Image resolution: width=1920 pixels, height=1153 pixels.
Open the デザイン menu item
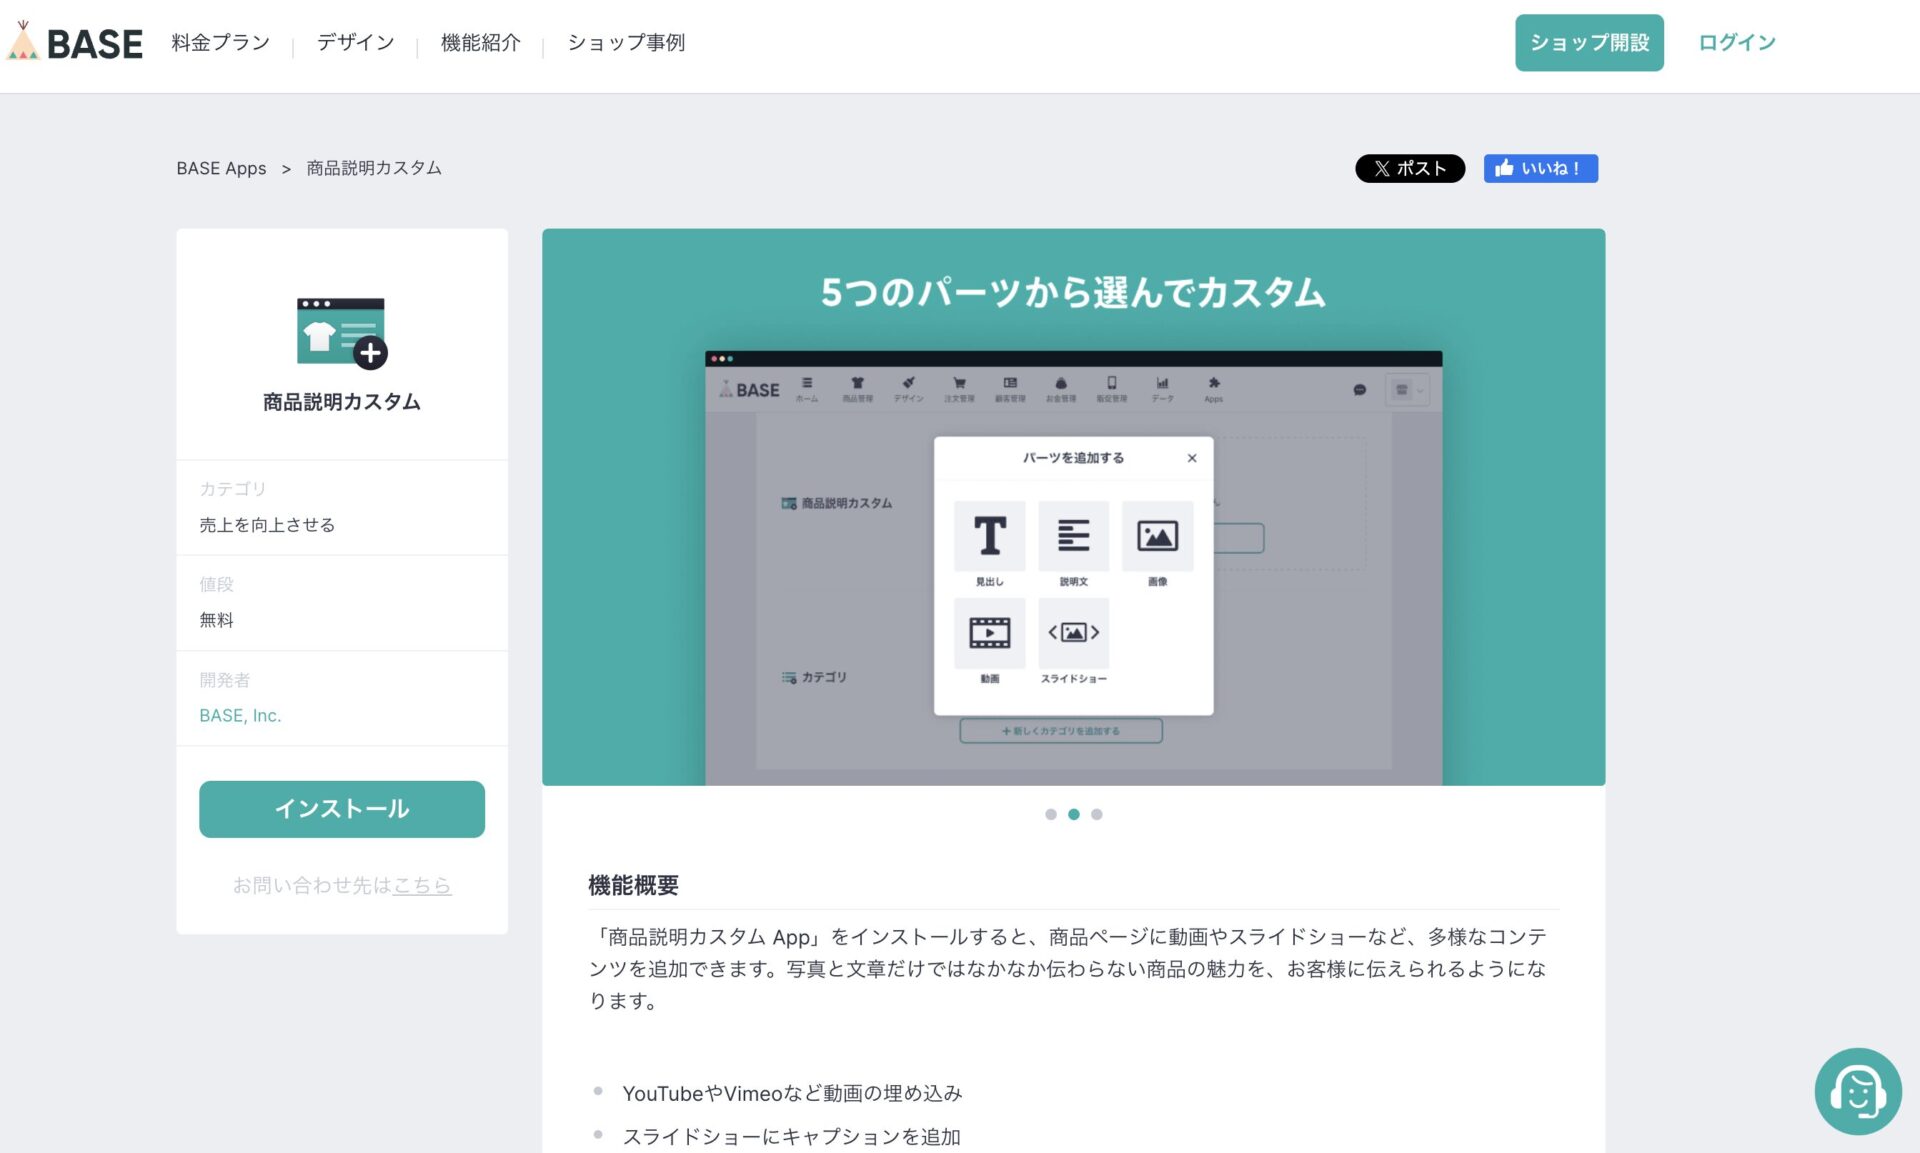pos(355,42)
